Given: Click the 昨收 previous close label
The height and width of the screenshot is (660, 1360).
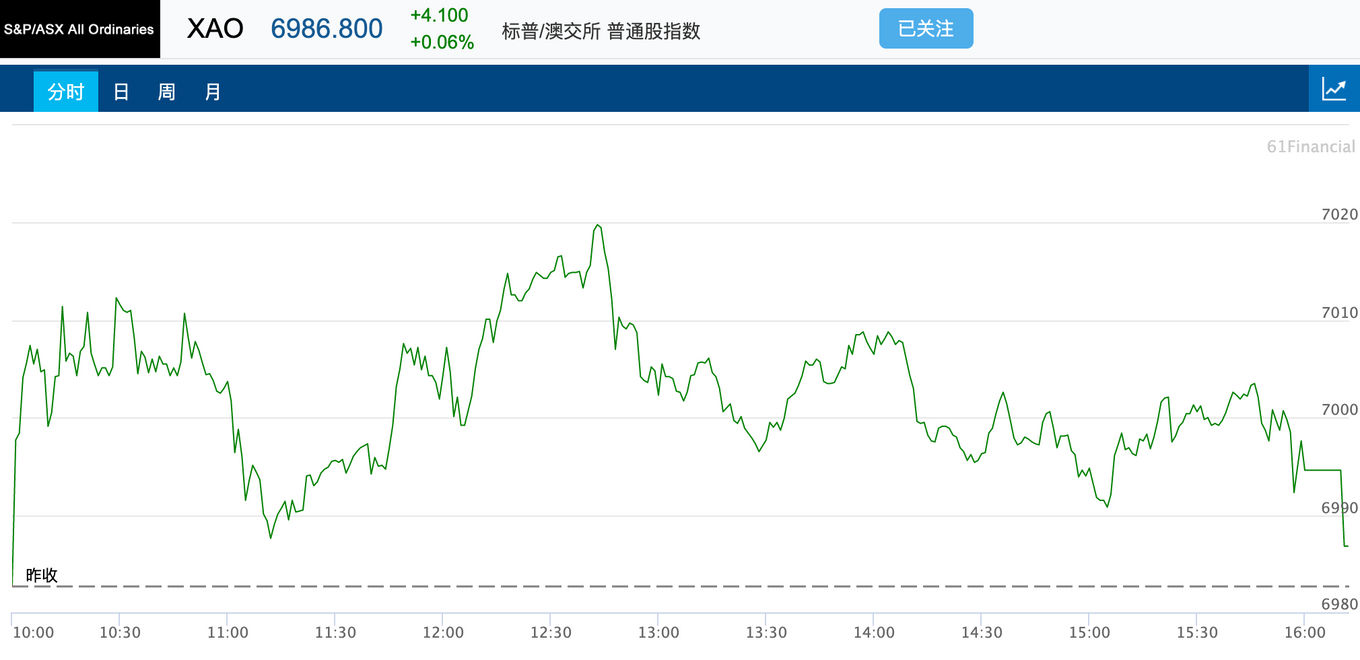Looking at the screenshot, I should [x=42, y=575].
